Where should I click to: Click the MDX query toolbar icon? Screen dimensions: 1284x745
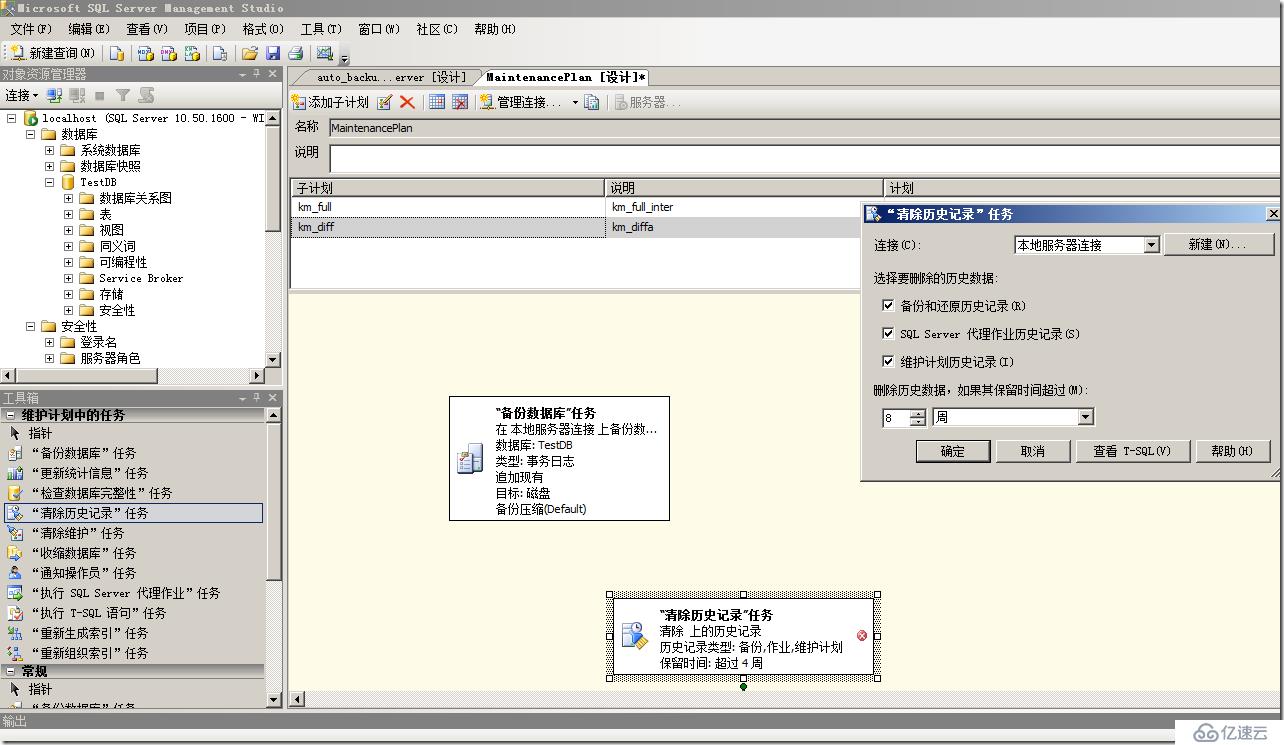pos(146,53)
